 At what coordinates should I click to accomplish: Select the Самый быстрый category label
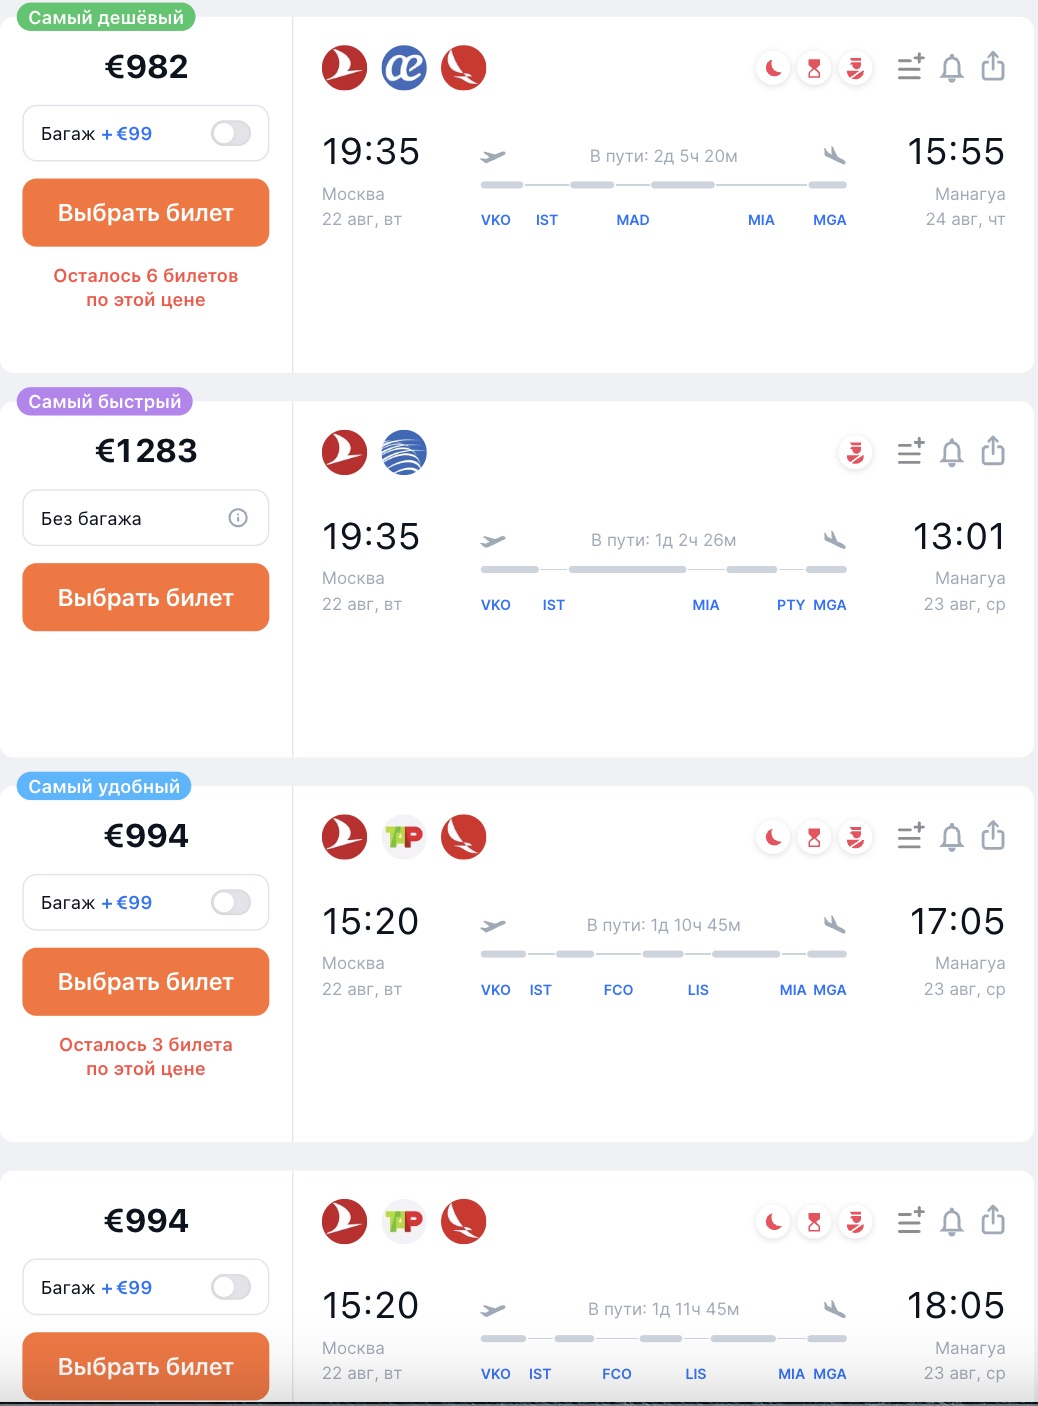click(103, 402)
